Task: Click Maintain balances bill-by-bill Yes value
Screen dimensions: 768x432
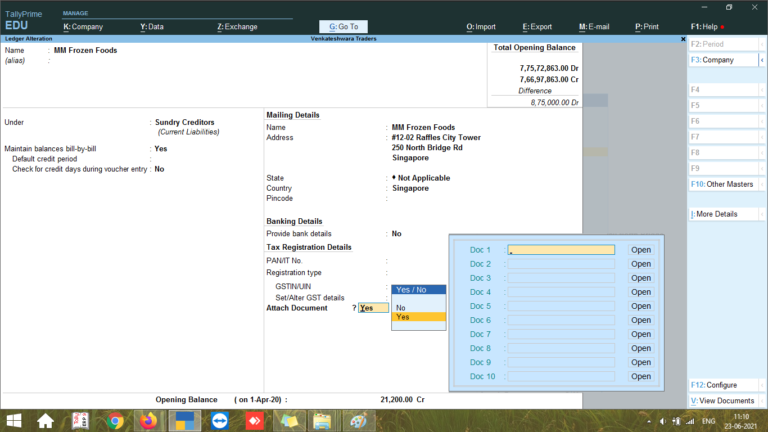Action: [x=161, y=149]
